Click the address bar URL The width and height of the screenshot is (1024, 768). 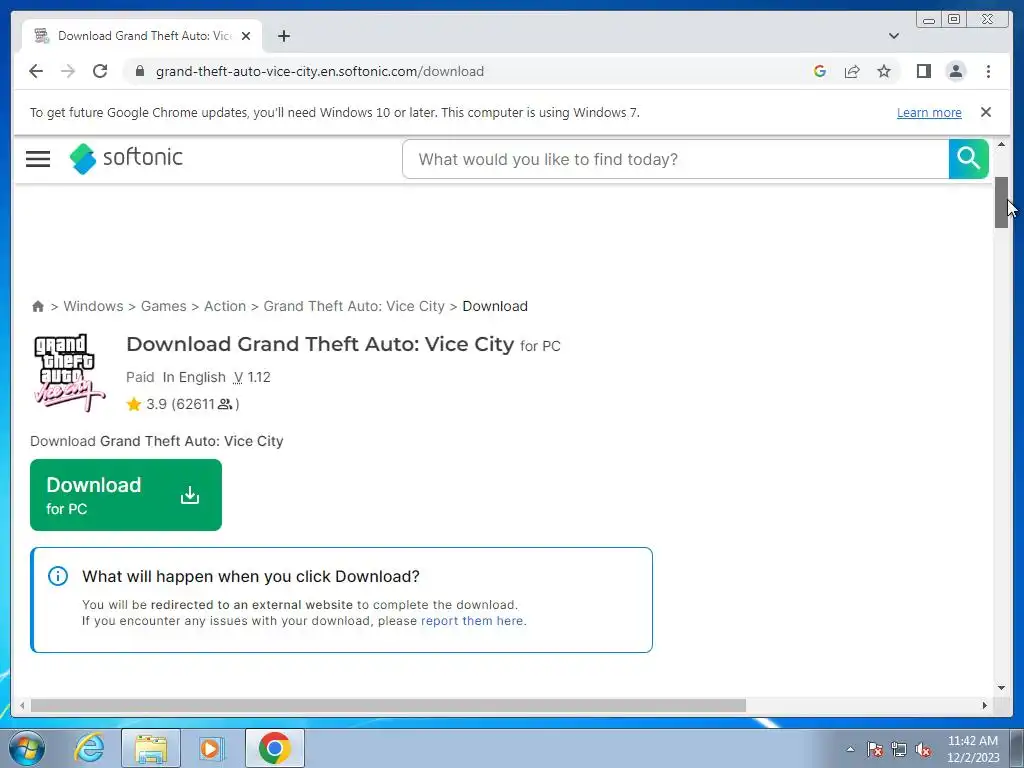pos(320,71)
